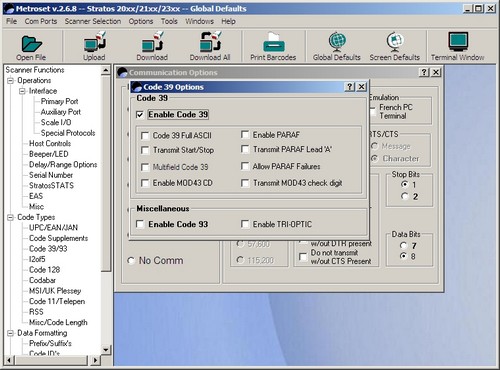Select Code 128 tree item

(44, 270)
